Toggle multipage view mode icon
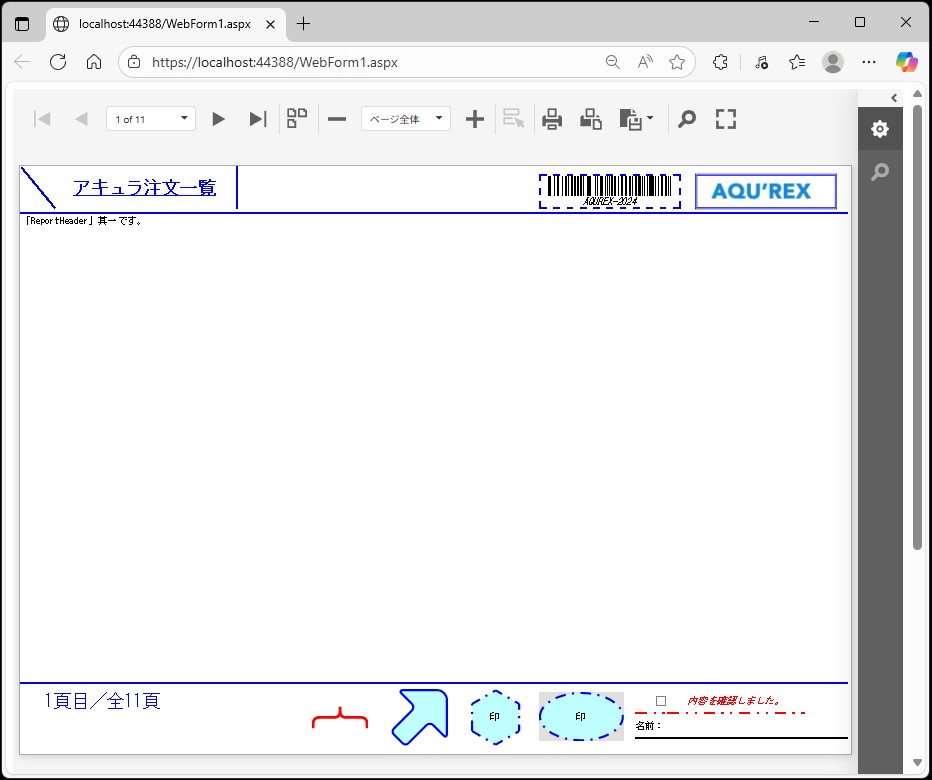The height and width of the screenshot is (780, 932). coord(297,119)
